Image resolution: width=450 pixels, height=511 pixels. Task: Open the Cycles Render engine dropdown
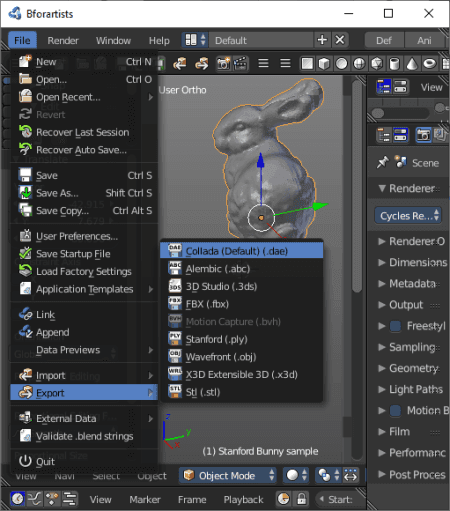[408, 216]
